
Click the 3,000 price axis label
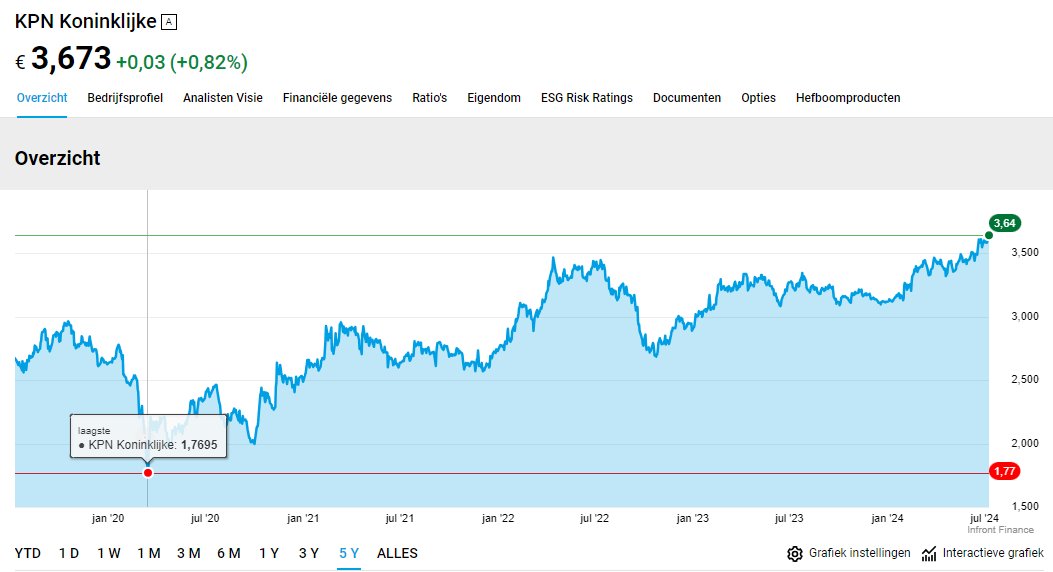click(x=1025, y=316)
